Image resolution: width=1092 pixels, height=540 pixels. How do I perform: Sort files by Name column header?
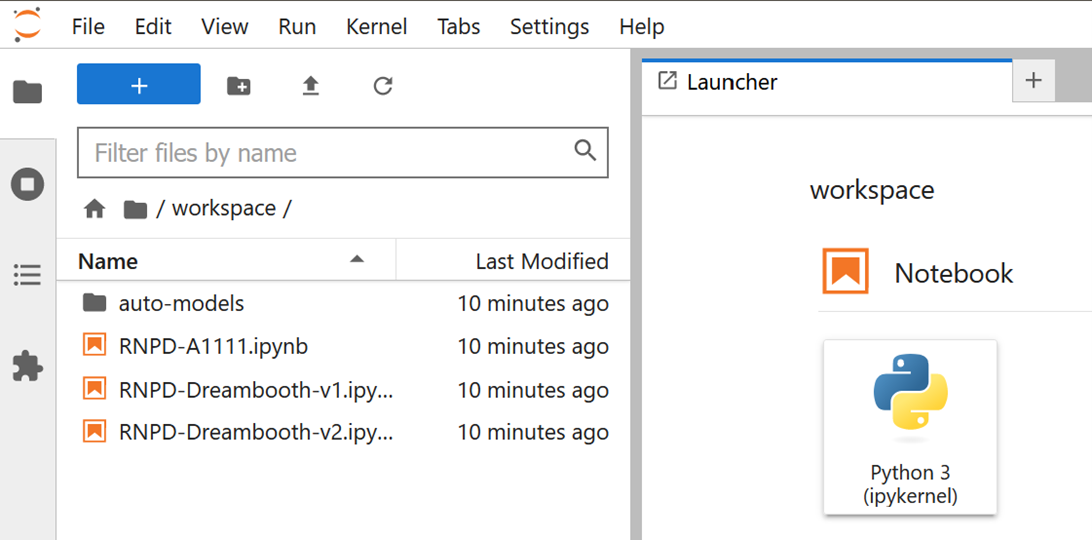click(108, 261)
